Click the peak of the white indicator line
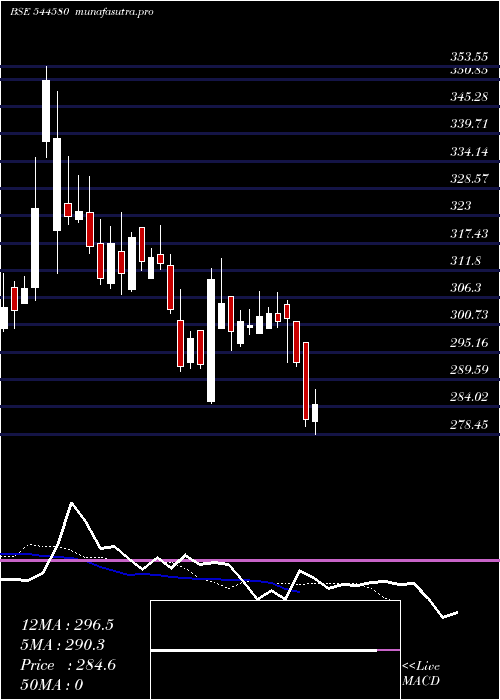Screen dimensions: 500x700 (x=72, y=504)
